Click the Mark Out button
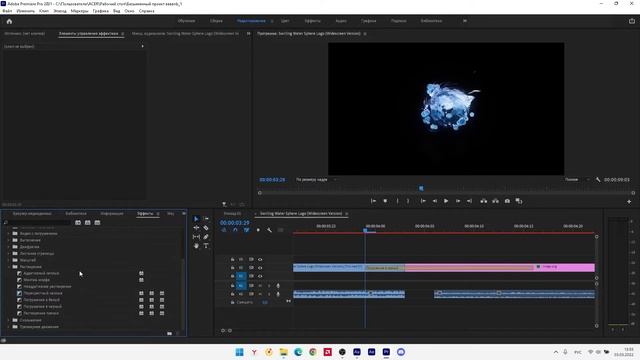This screenshot has height=360, width=640. coord(408,201)
